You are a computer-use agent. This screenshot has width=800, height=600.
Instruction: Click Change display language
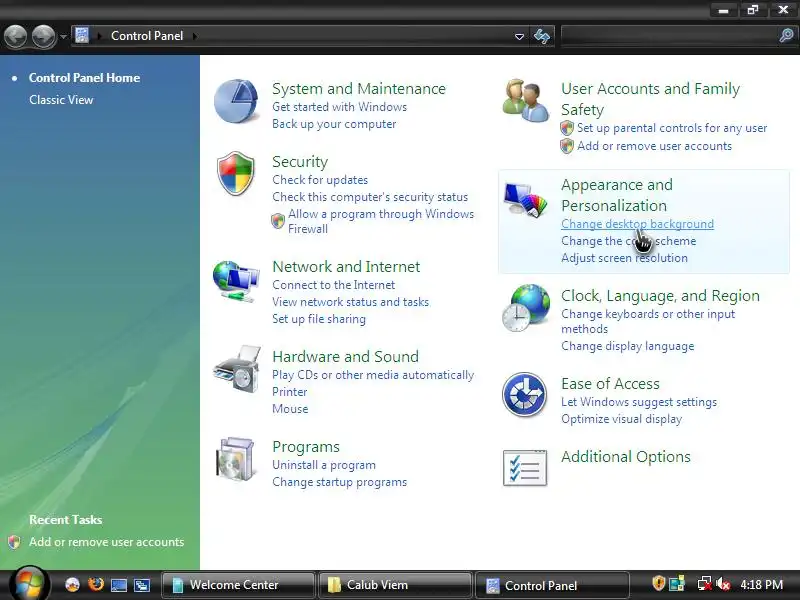click(x=628, y=346)
